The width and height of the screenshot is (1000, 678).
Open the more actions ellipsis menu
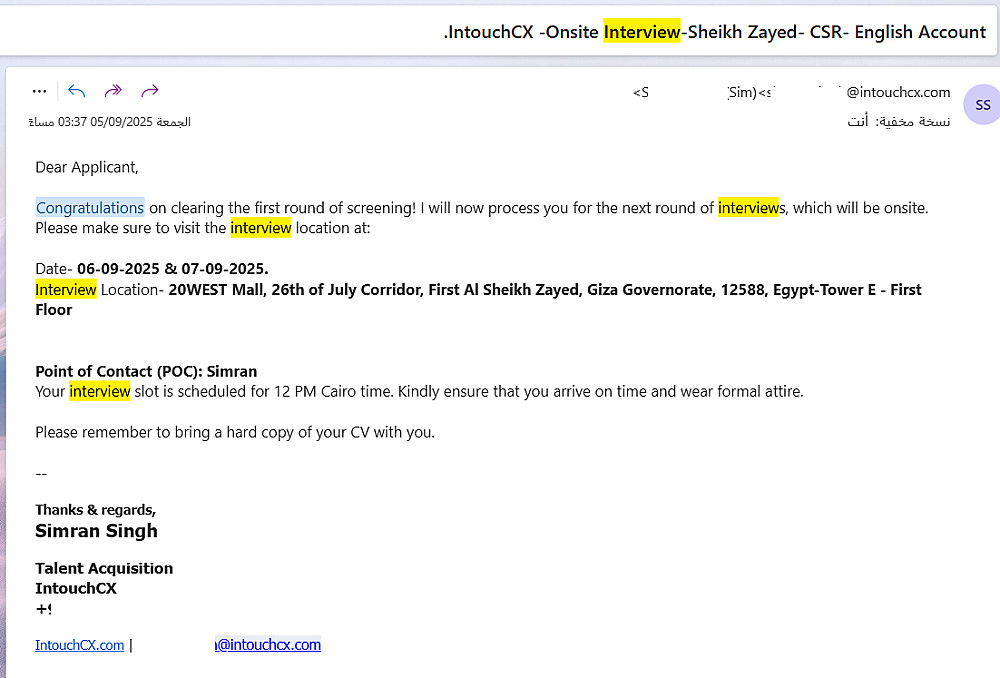(x=39, y=91)
